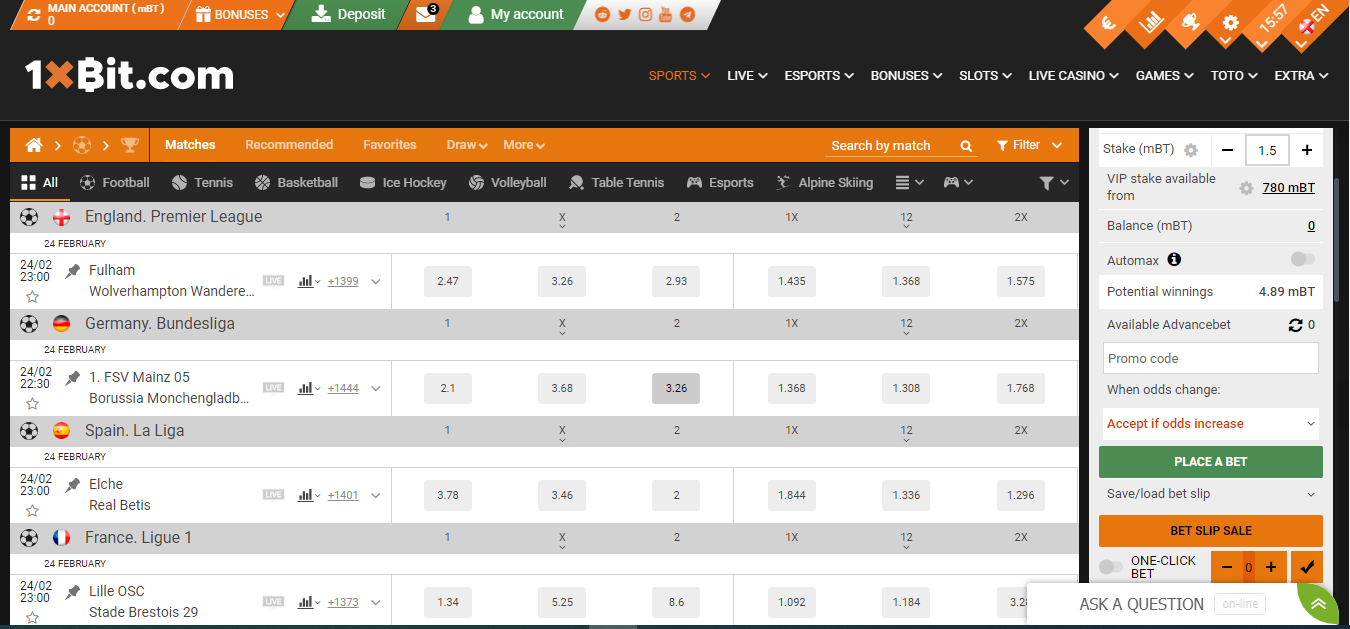Open the Tennis sports category
Viewport: 1350px width, 629px height.
click(x=202, y=182)
